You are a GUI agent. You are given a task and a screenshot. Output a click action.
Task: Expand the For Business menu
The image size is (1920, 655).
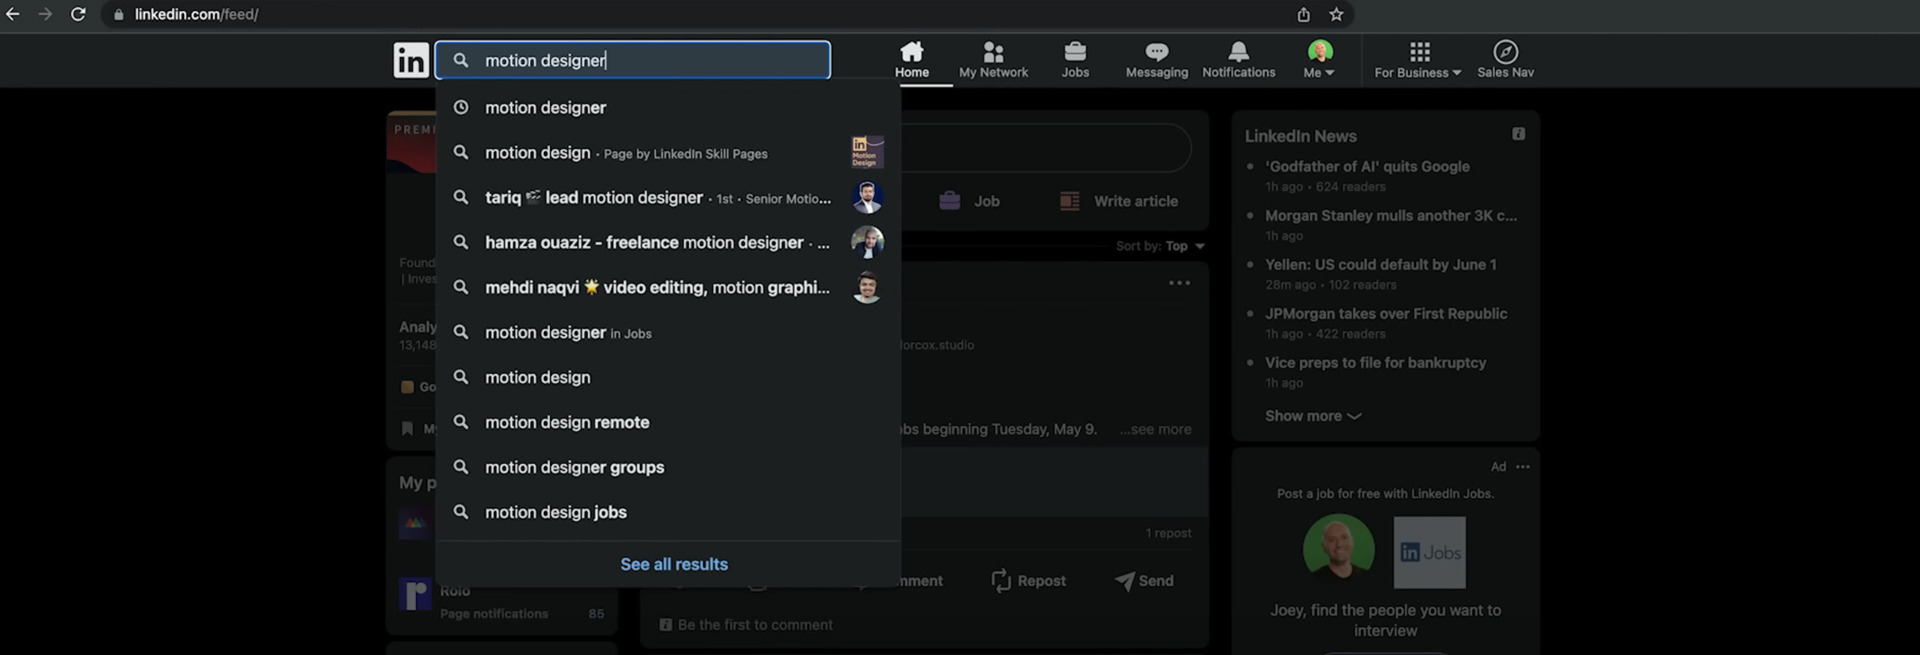(x=1418, y=60)
